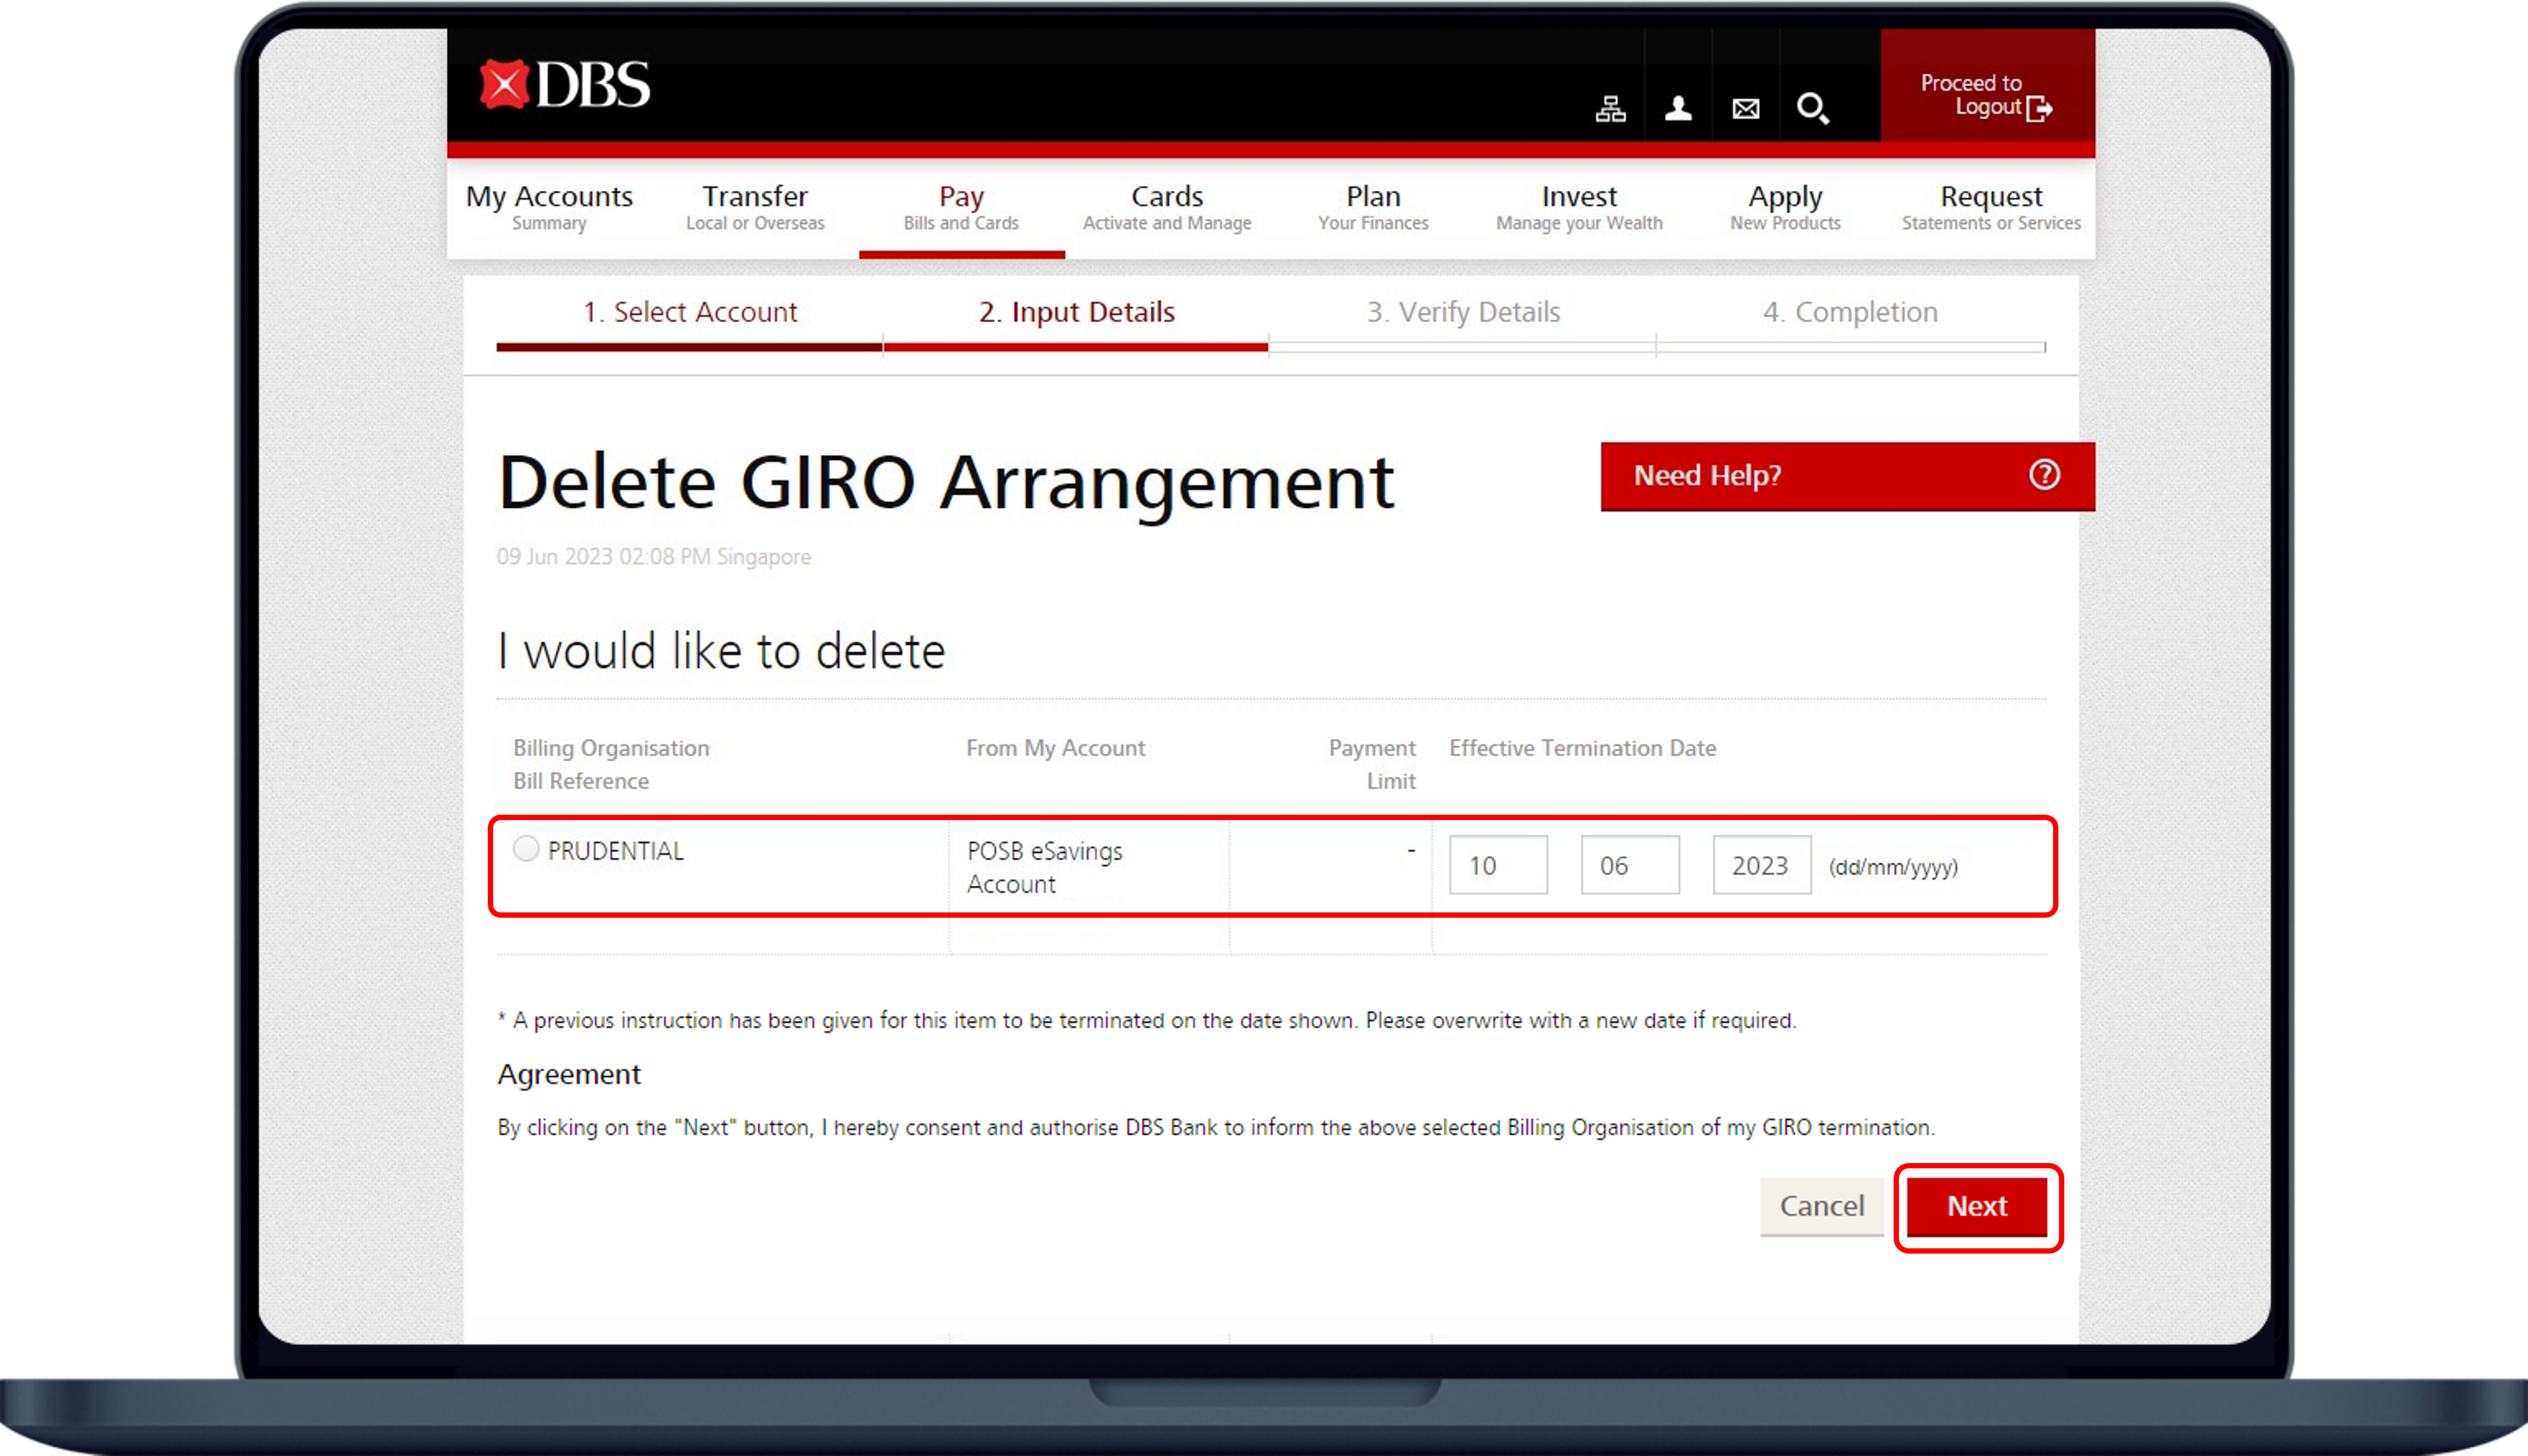Open the Request Statements or Services menu
The width and height of the screenshot is (2528, 1456).
pos(1991,208)
